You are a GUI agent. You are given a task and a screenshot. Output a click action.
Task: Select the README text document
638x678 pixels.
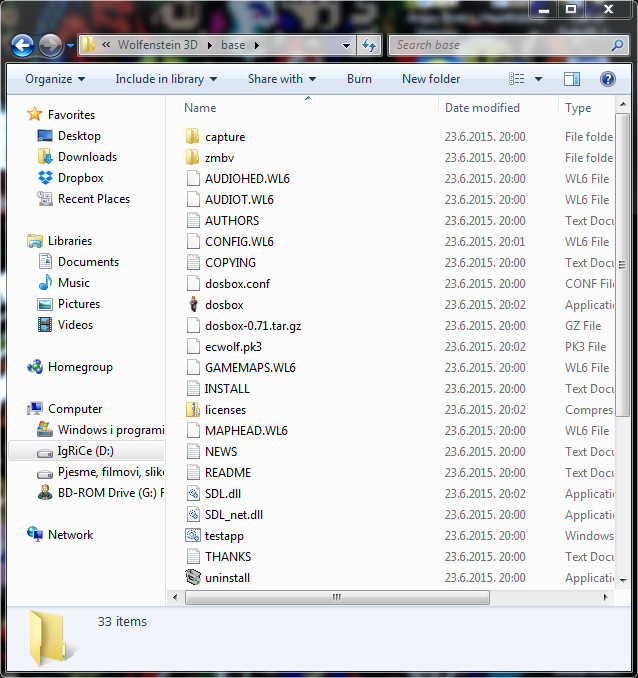pos(228,473)
